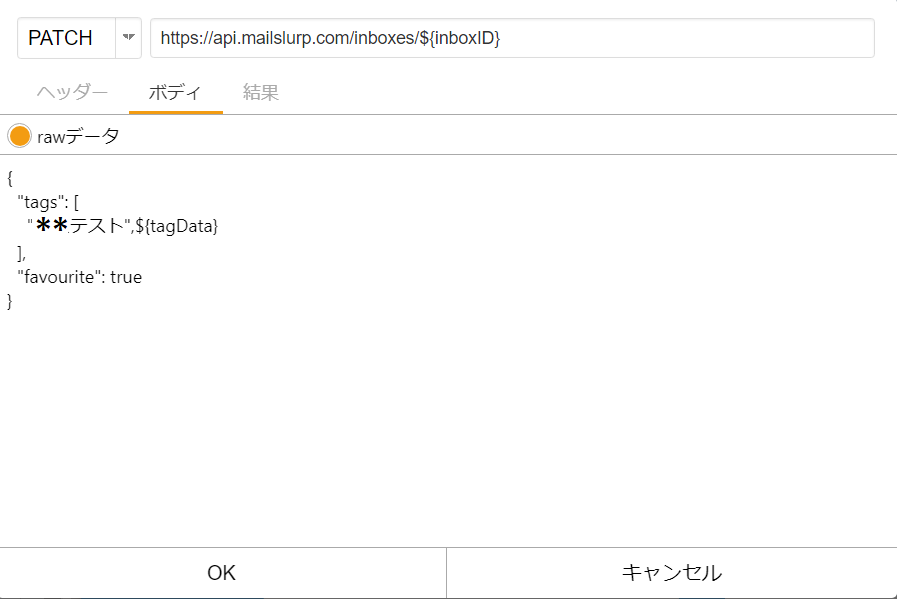Click the closing brace of JSON body
Image resolution: width=897 pixels, height=599 pixels.
[x=9, y=301]
